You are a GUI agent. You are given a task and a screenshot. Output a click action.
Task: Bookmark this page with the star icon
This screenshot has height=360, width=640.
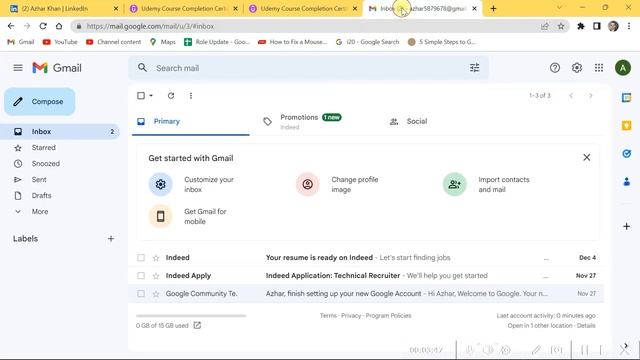coord(561,26)
